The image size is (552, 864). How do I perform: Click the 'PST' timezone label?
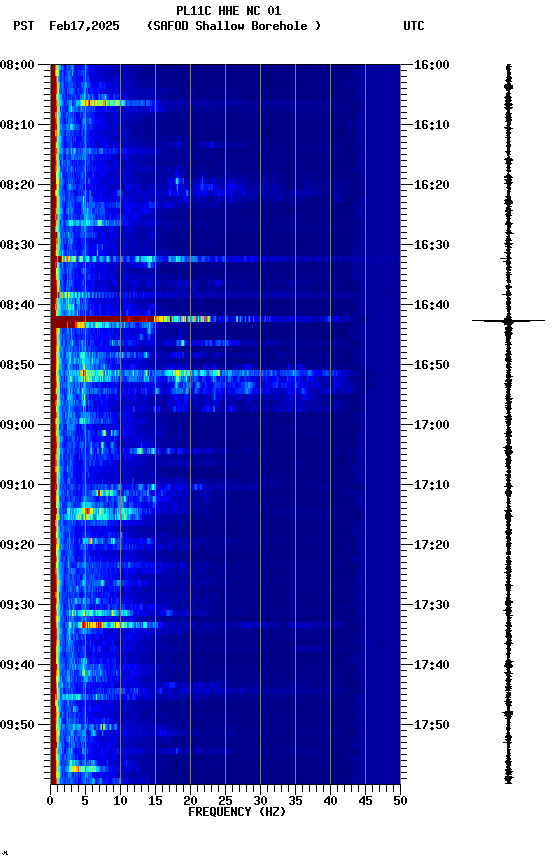pyautogui.click(x=24, y=26)
